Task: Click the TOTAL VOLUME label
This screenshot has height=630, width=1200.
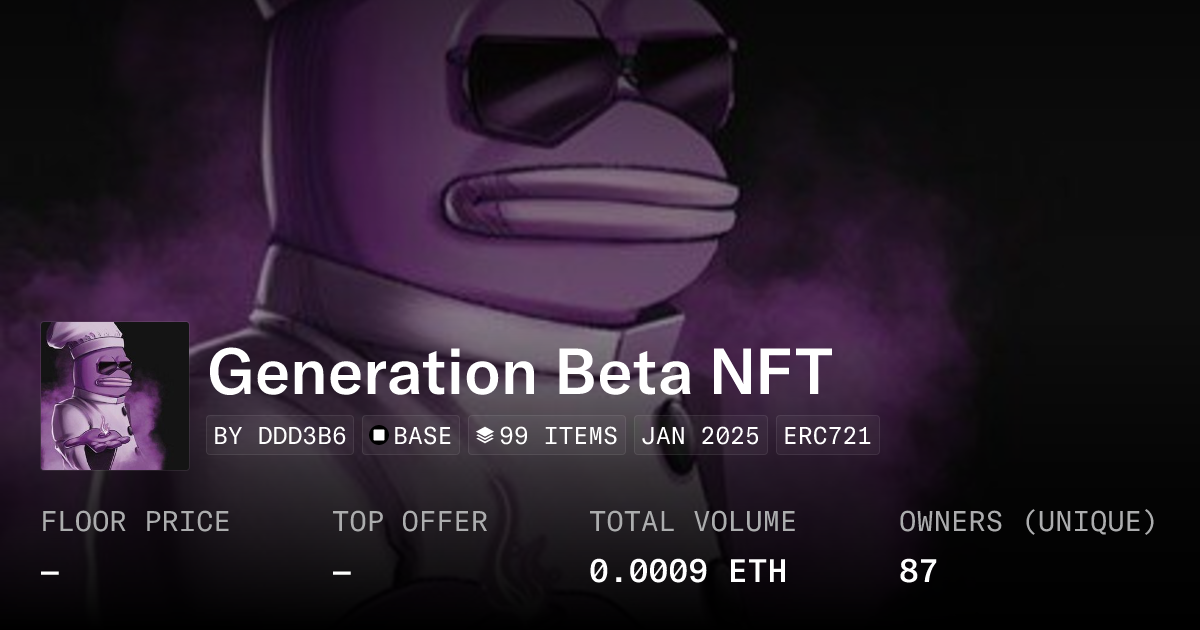Action: coord(692,522)
